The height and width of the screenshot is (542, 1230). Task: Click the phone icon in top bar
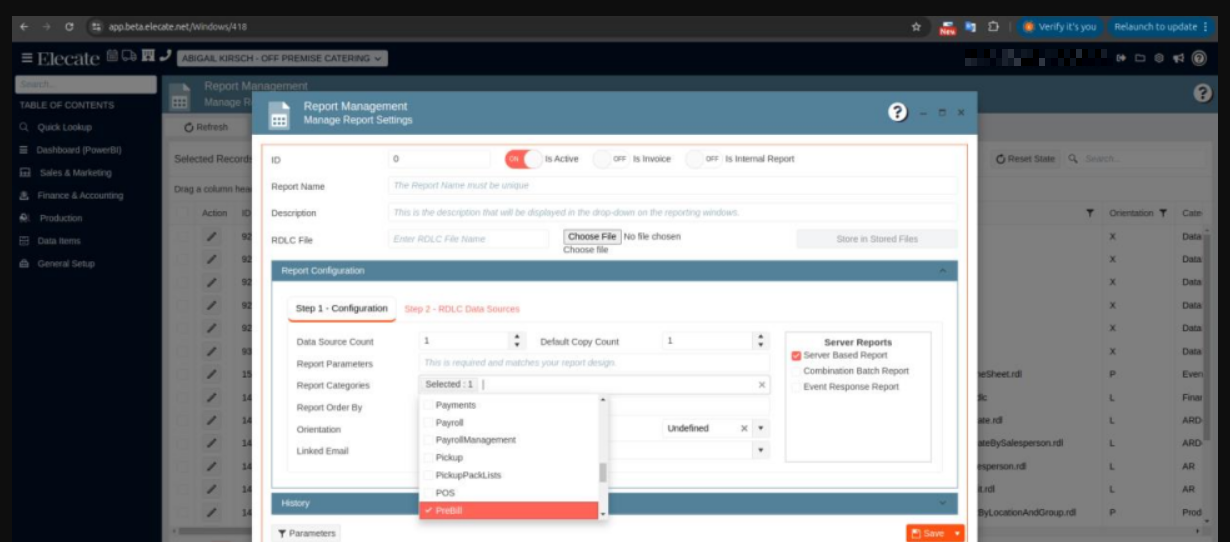click(165, 57)
